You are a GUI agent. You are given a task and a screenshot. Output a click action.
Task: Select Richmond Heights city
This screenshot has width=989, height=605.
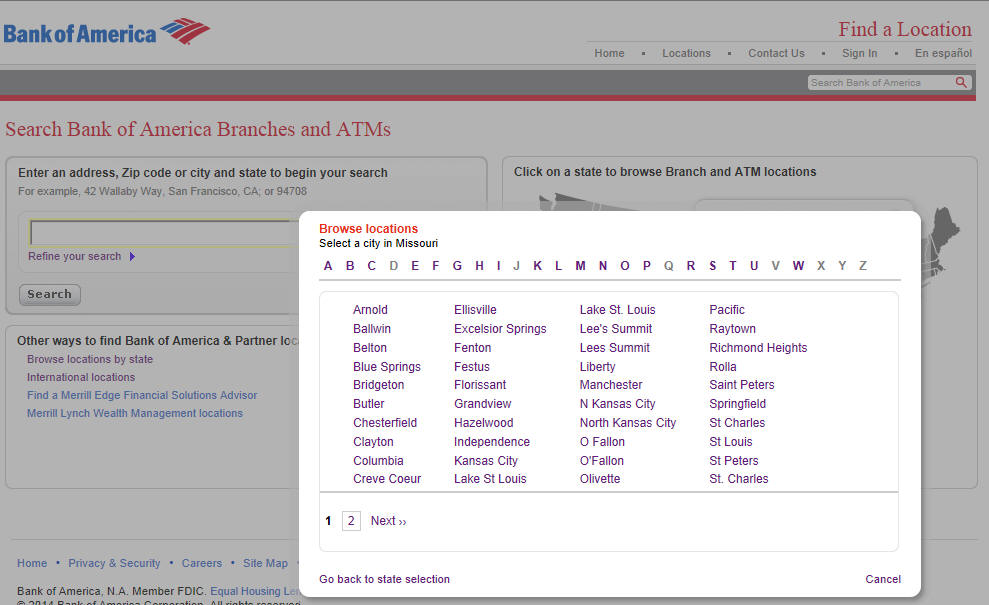(x=758, y=348)
